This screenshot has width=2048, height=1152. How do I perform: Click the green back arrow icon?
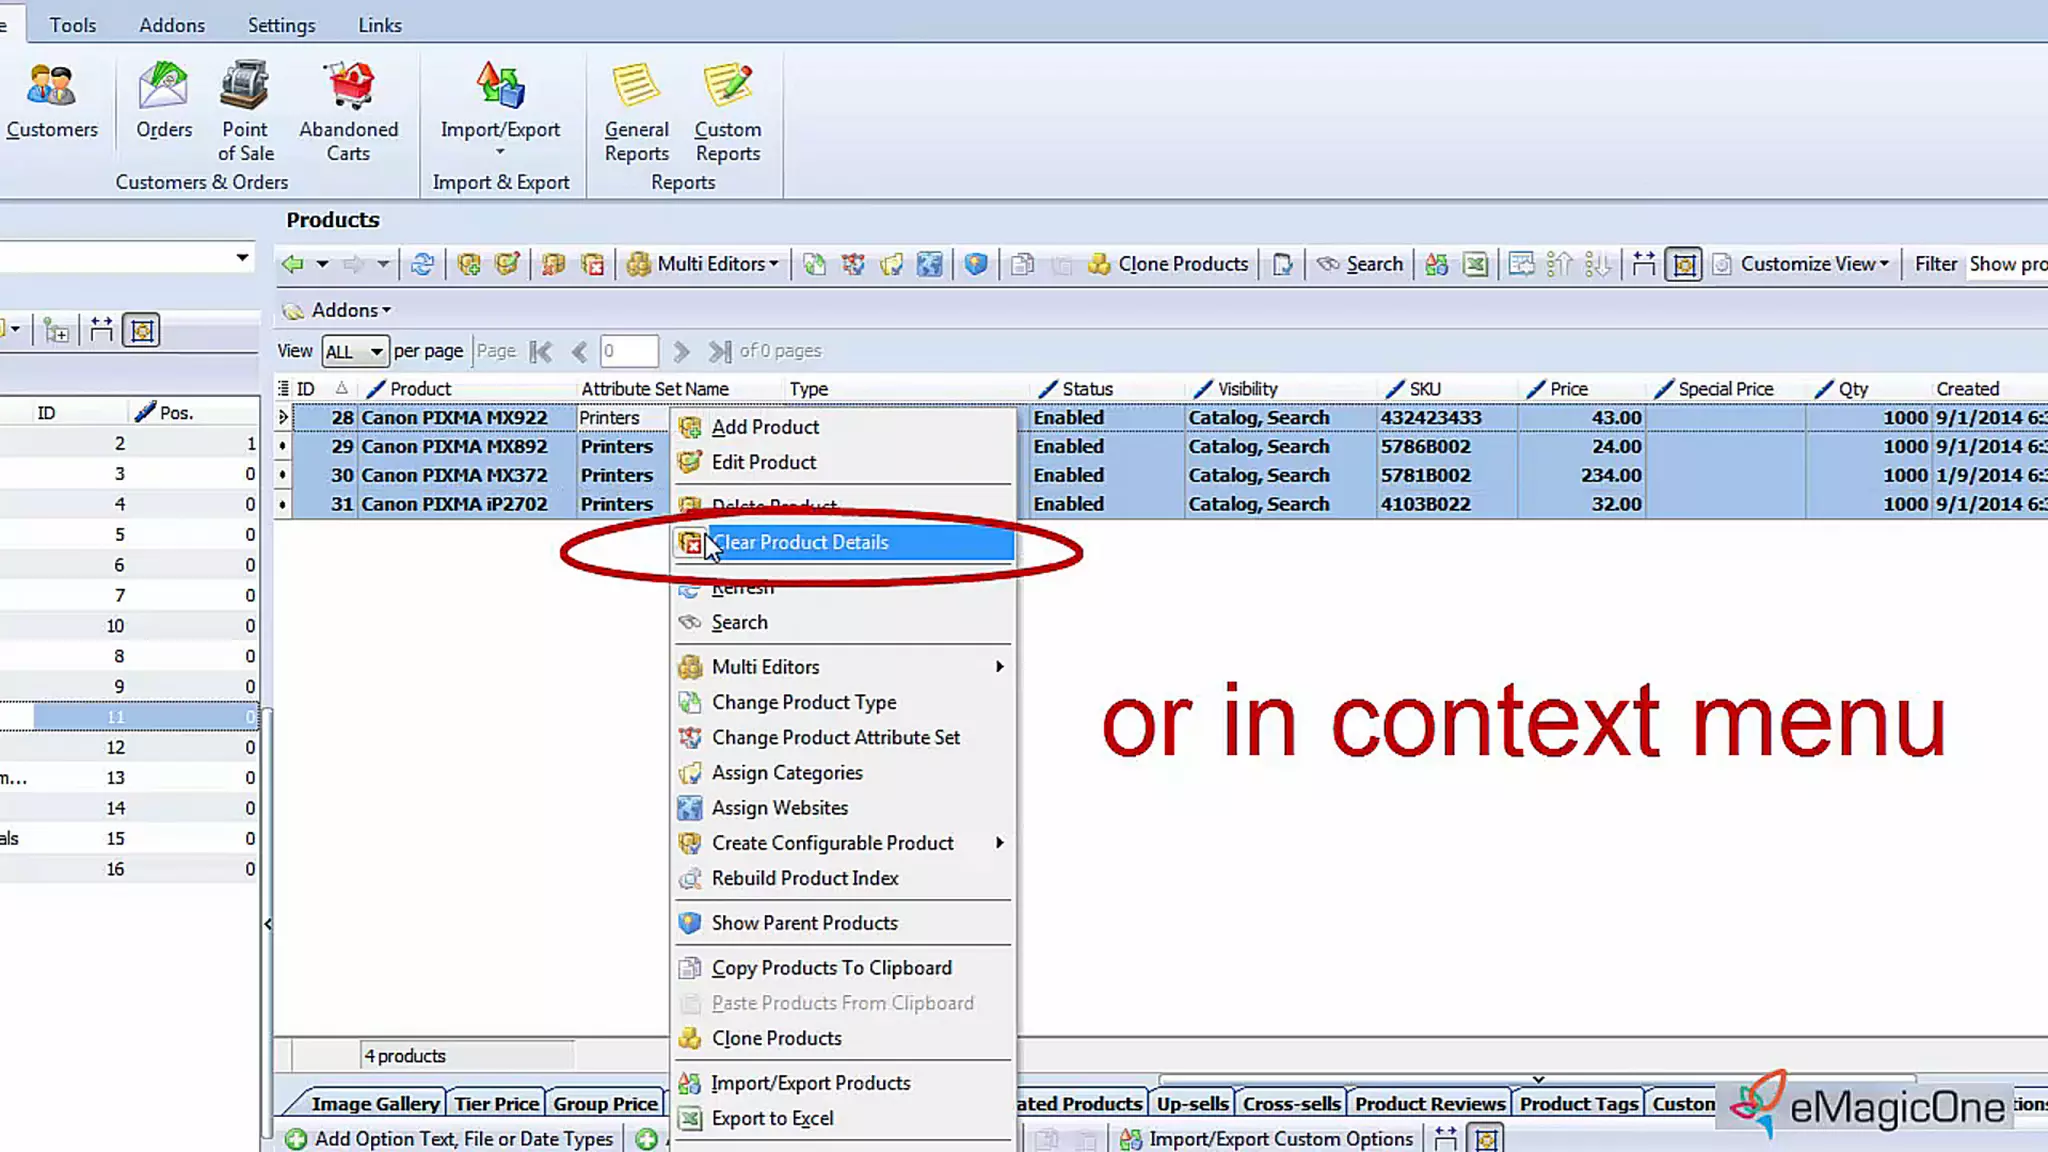[292, 264]
